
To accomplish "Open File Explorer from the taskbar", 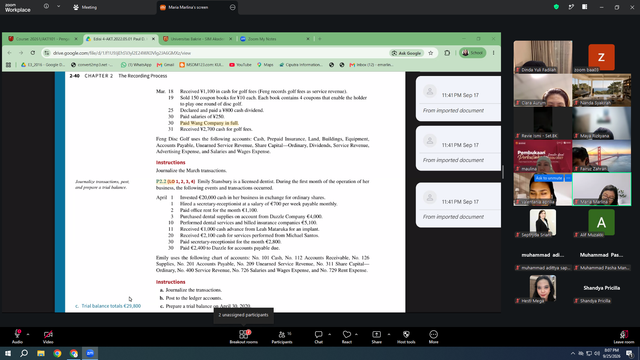I will pos(41,353).
